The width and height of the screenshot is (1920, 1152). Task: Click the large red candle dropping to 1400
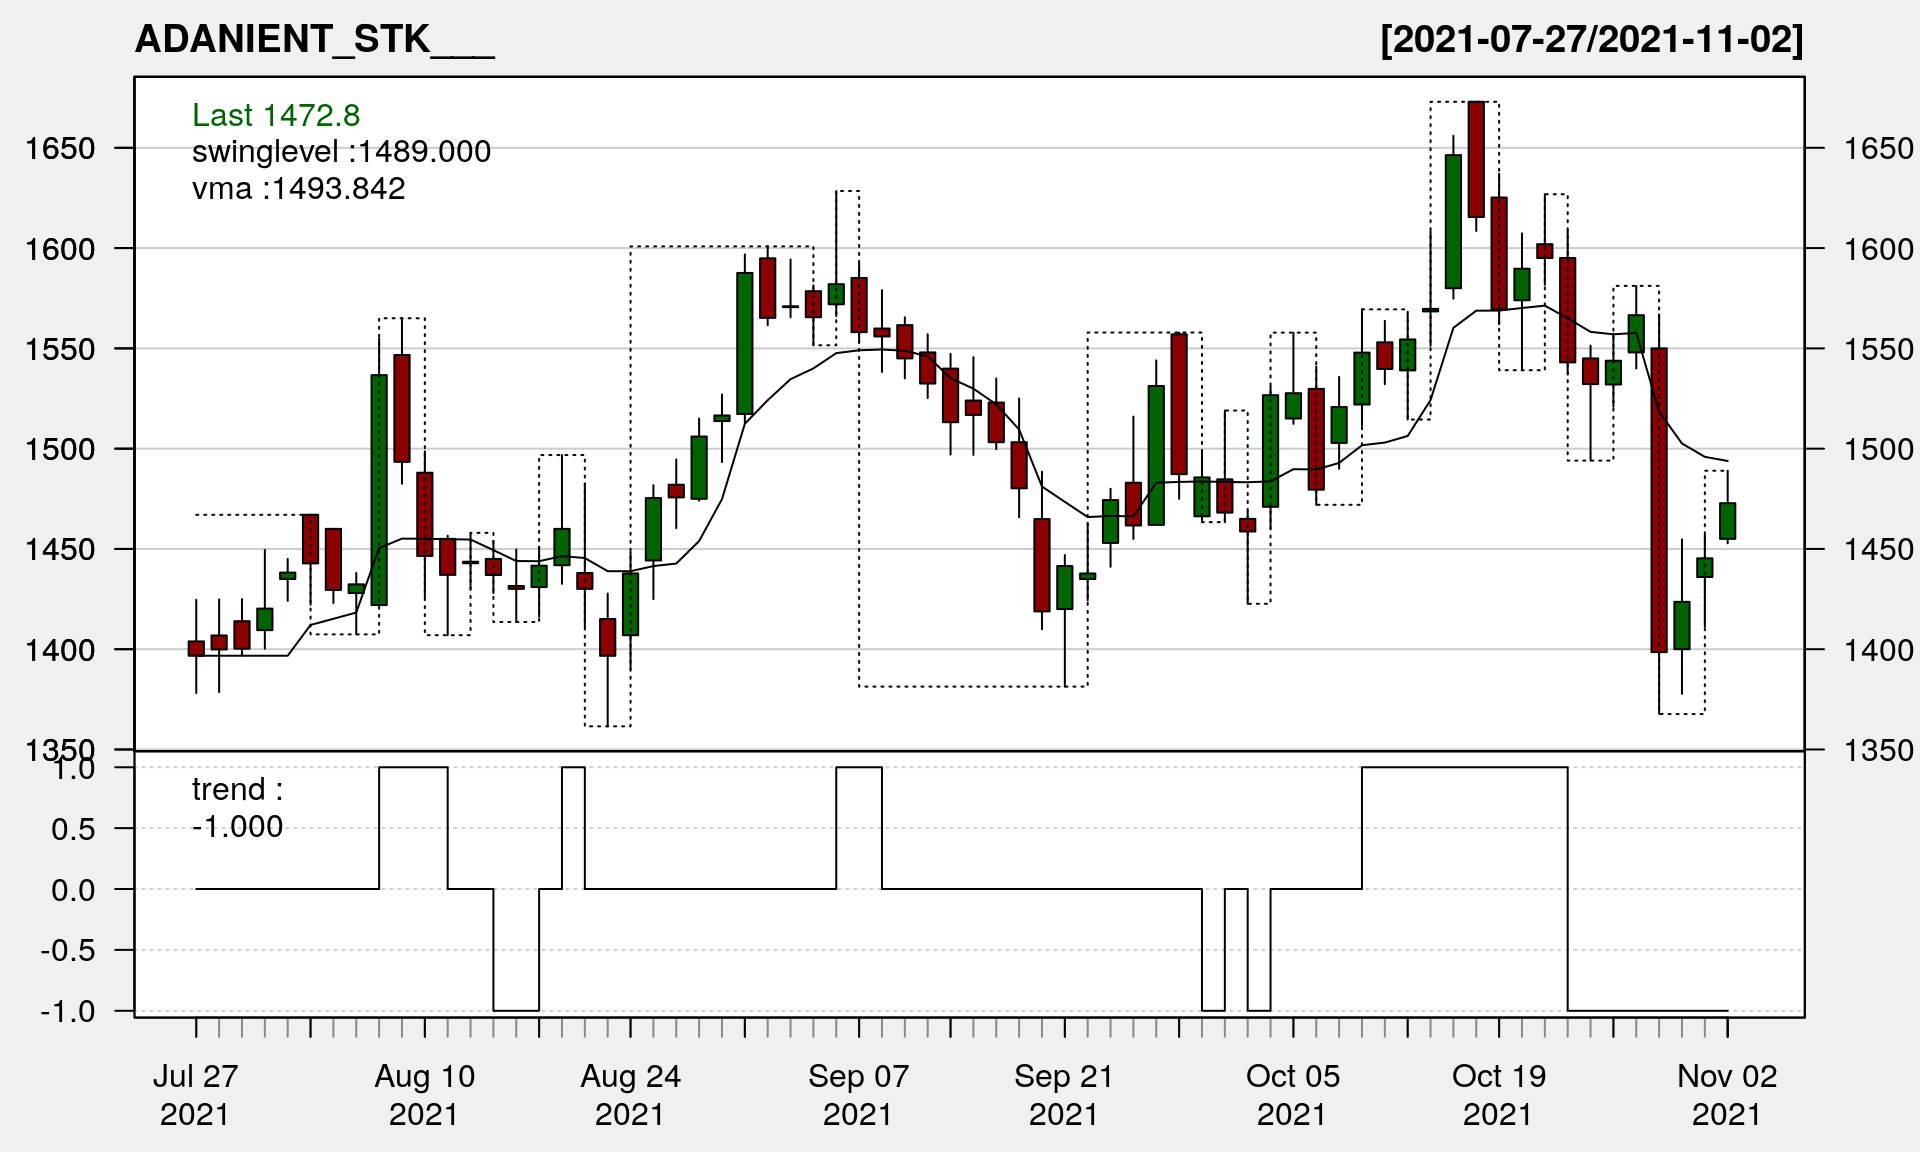[1659, 500]
